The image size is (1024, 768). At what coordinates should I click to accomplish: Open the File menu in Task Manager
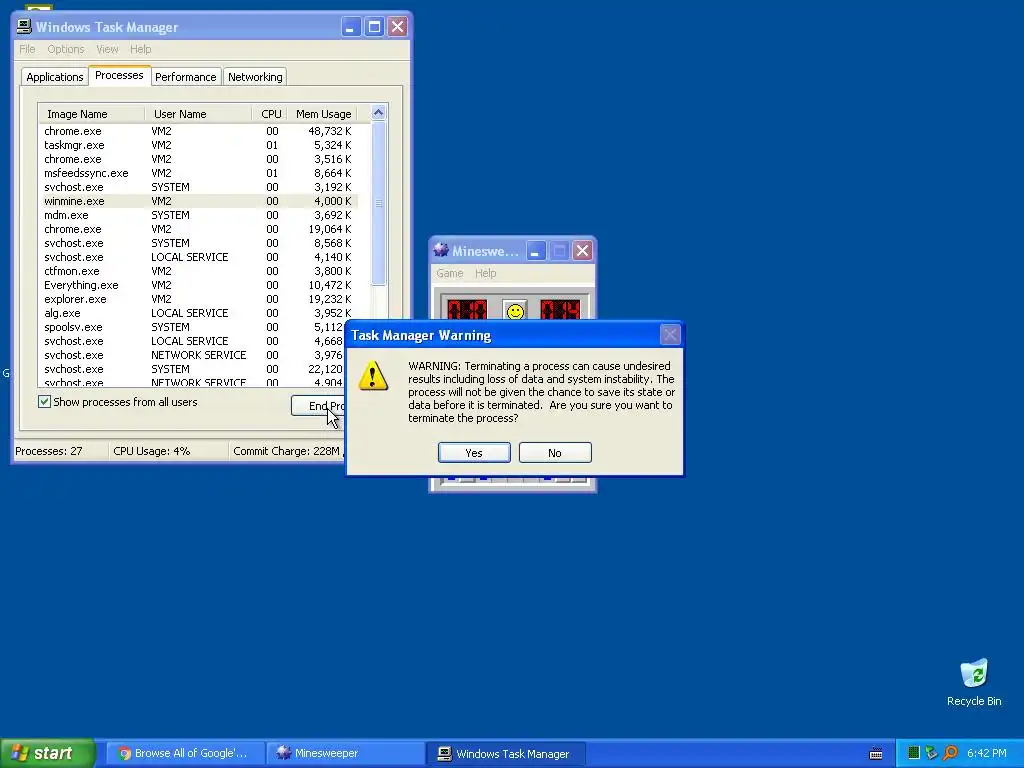[x=27, y=49]
